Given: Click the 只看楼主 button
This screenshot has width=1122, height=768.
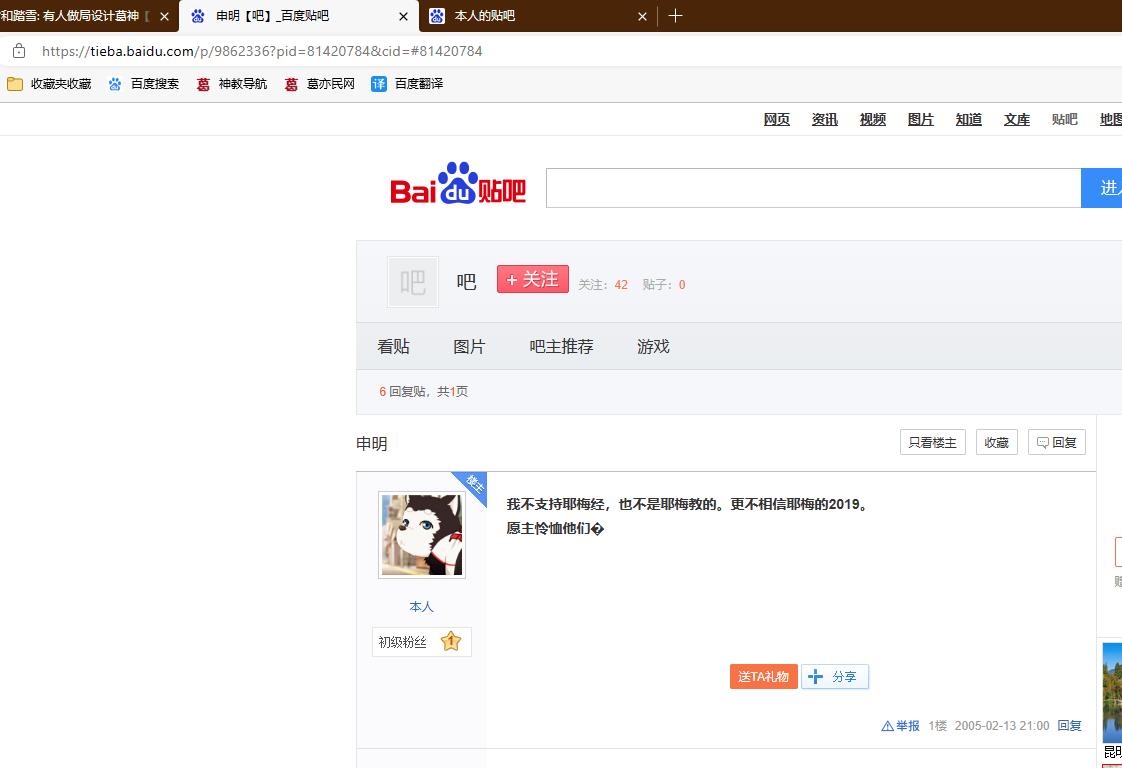Looking at the screenshot, I should pos(932,442).
